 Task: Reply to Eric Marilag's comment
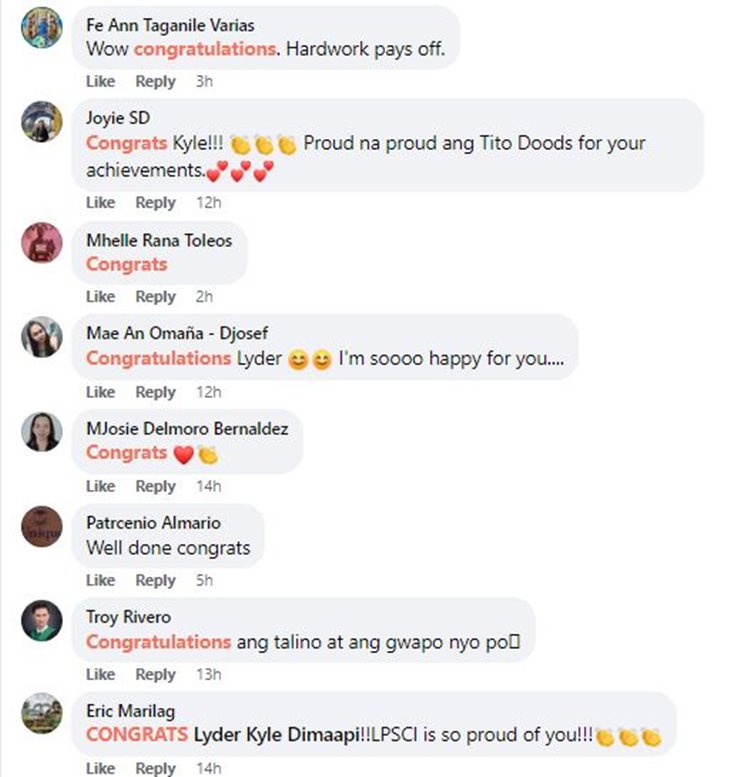(x=155, y=768)
